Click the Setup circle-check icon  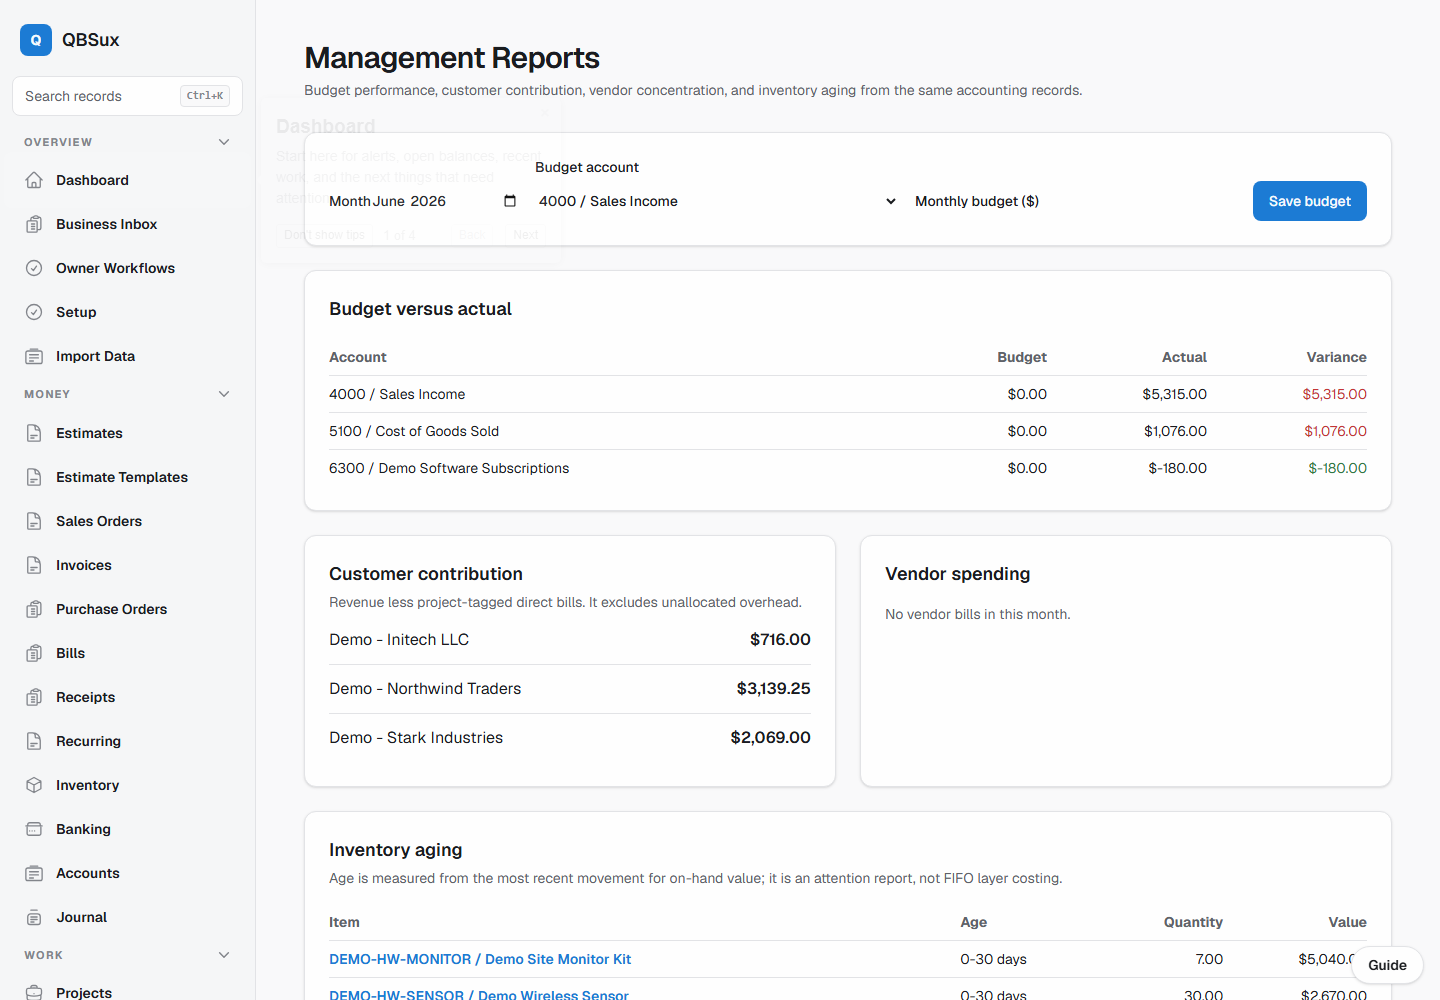click(34, 312)
